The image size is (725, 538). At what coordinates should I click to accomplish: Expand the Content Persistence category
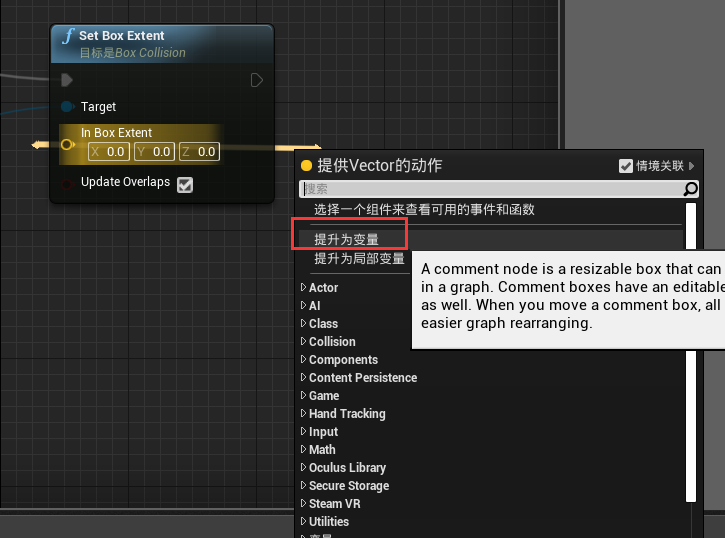303,378
